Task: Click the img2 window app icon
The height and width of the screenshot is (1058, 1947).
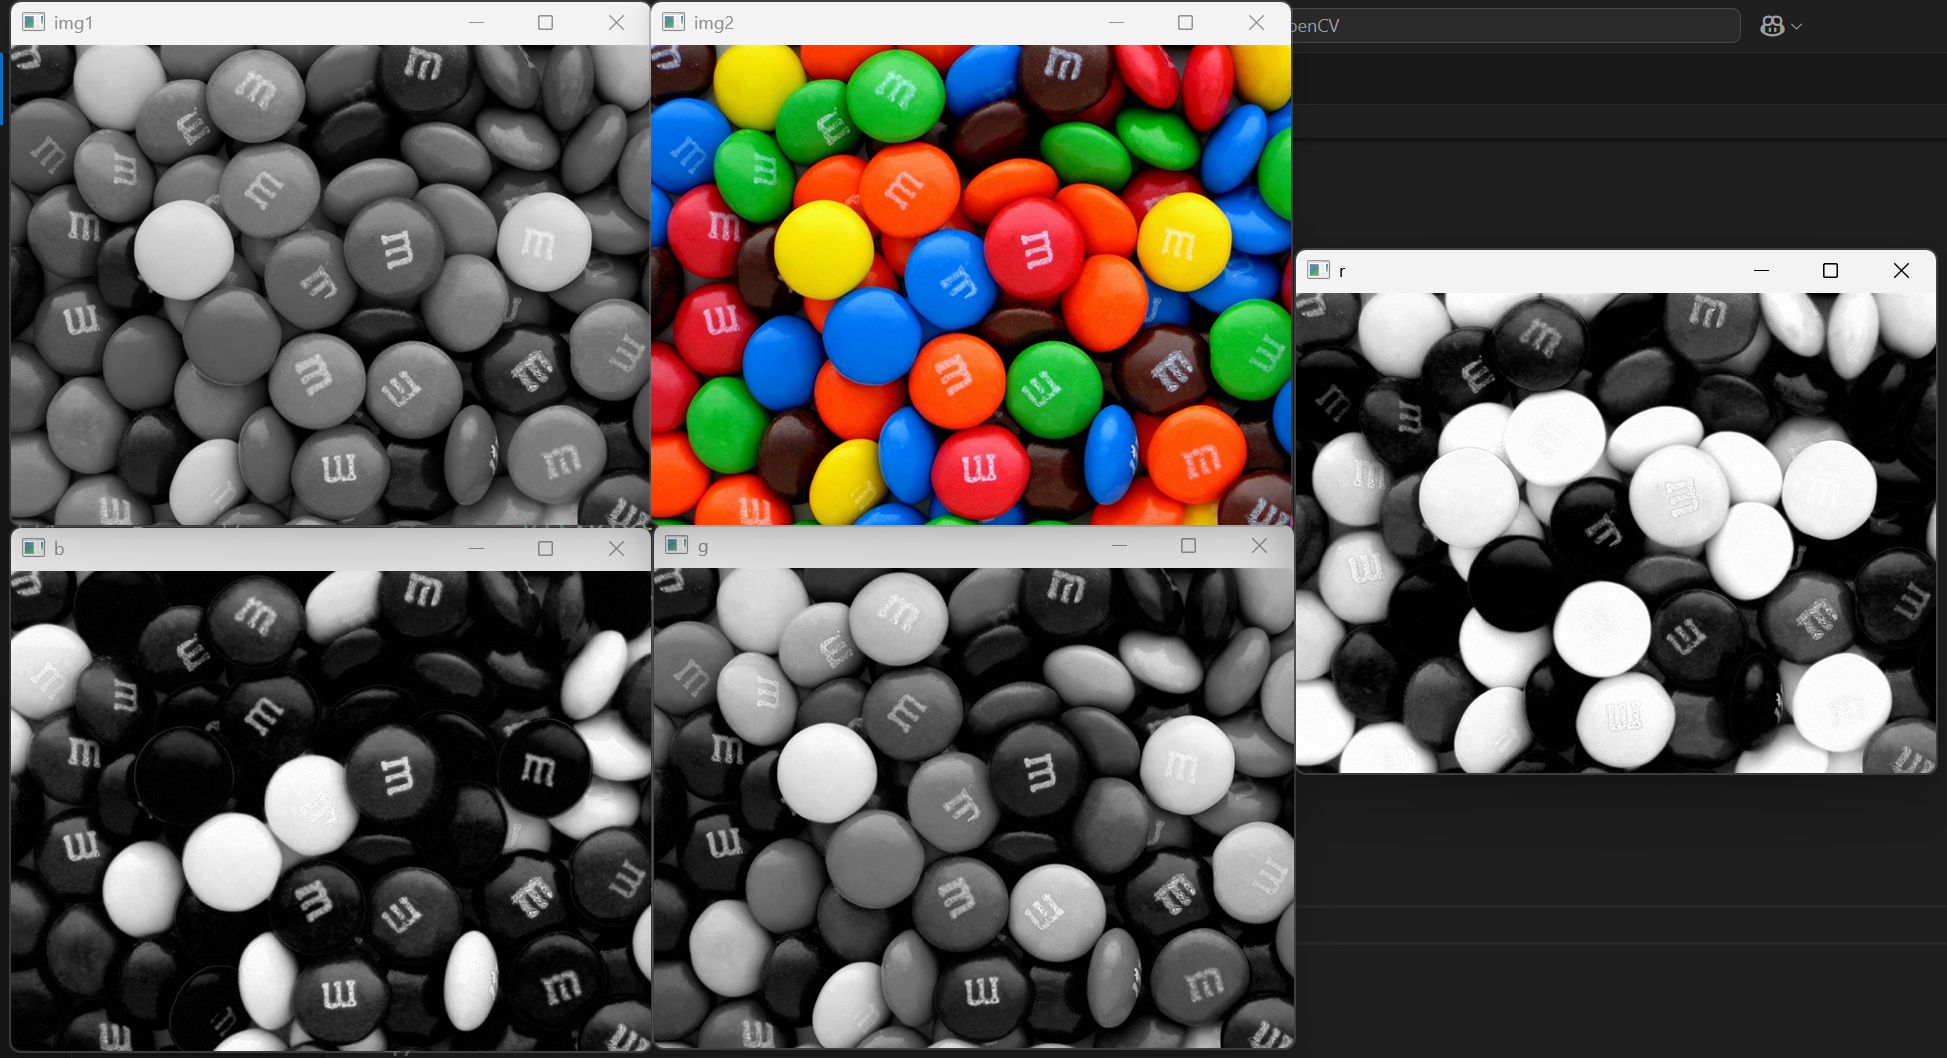Action: pos(674,22)
